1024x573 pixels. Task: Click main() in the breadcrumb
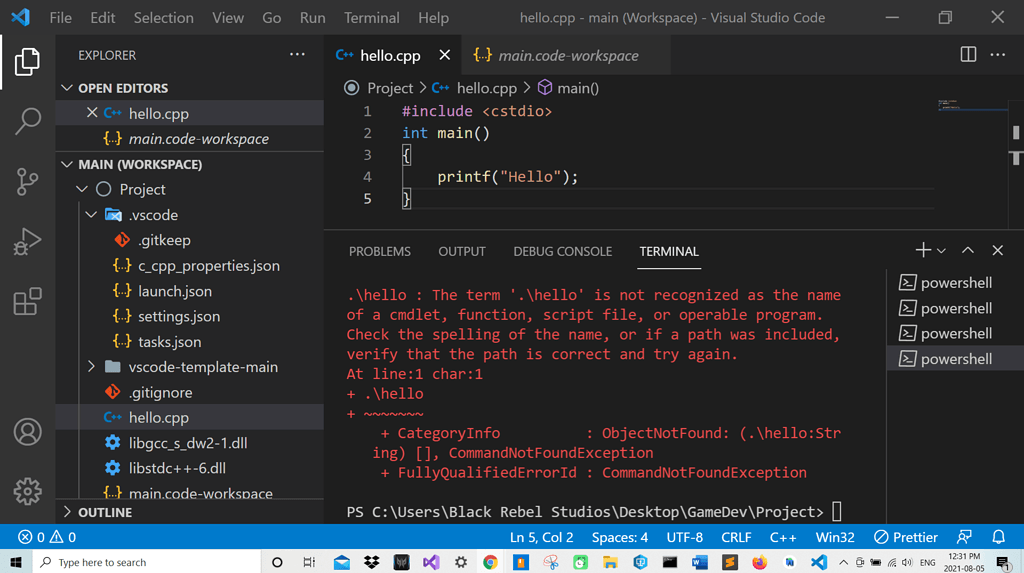(577, 88)
